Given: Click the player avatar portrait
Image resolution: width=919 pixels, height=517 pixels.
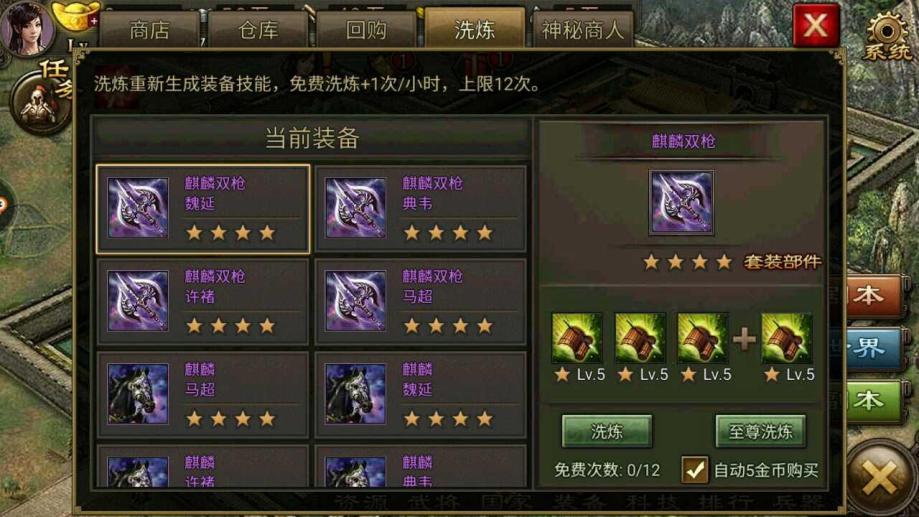Looking at the screenshot, I should click(x=27, y=27).
